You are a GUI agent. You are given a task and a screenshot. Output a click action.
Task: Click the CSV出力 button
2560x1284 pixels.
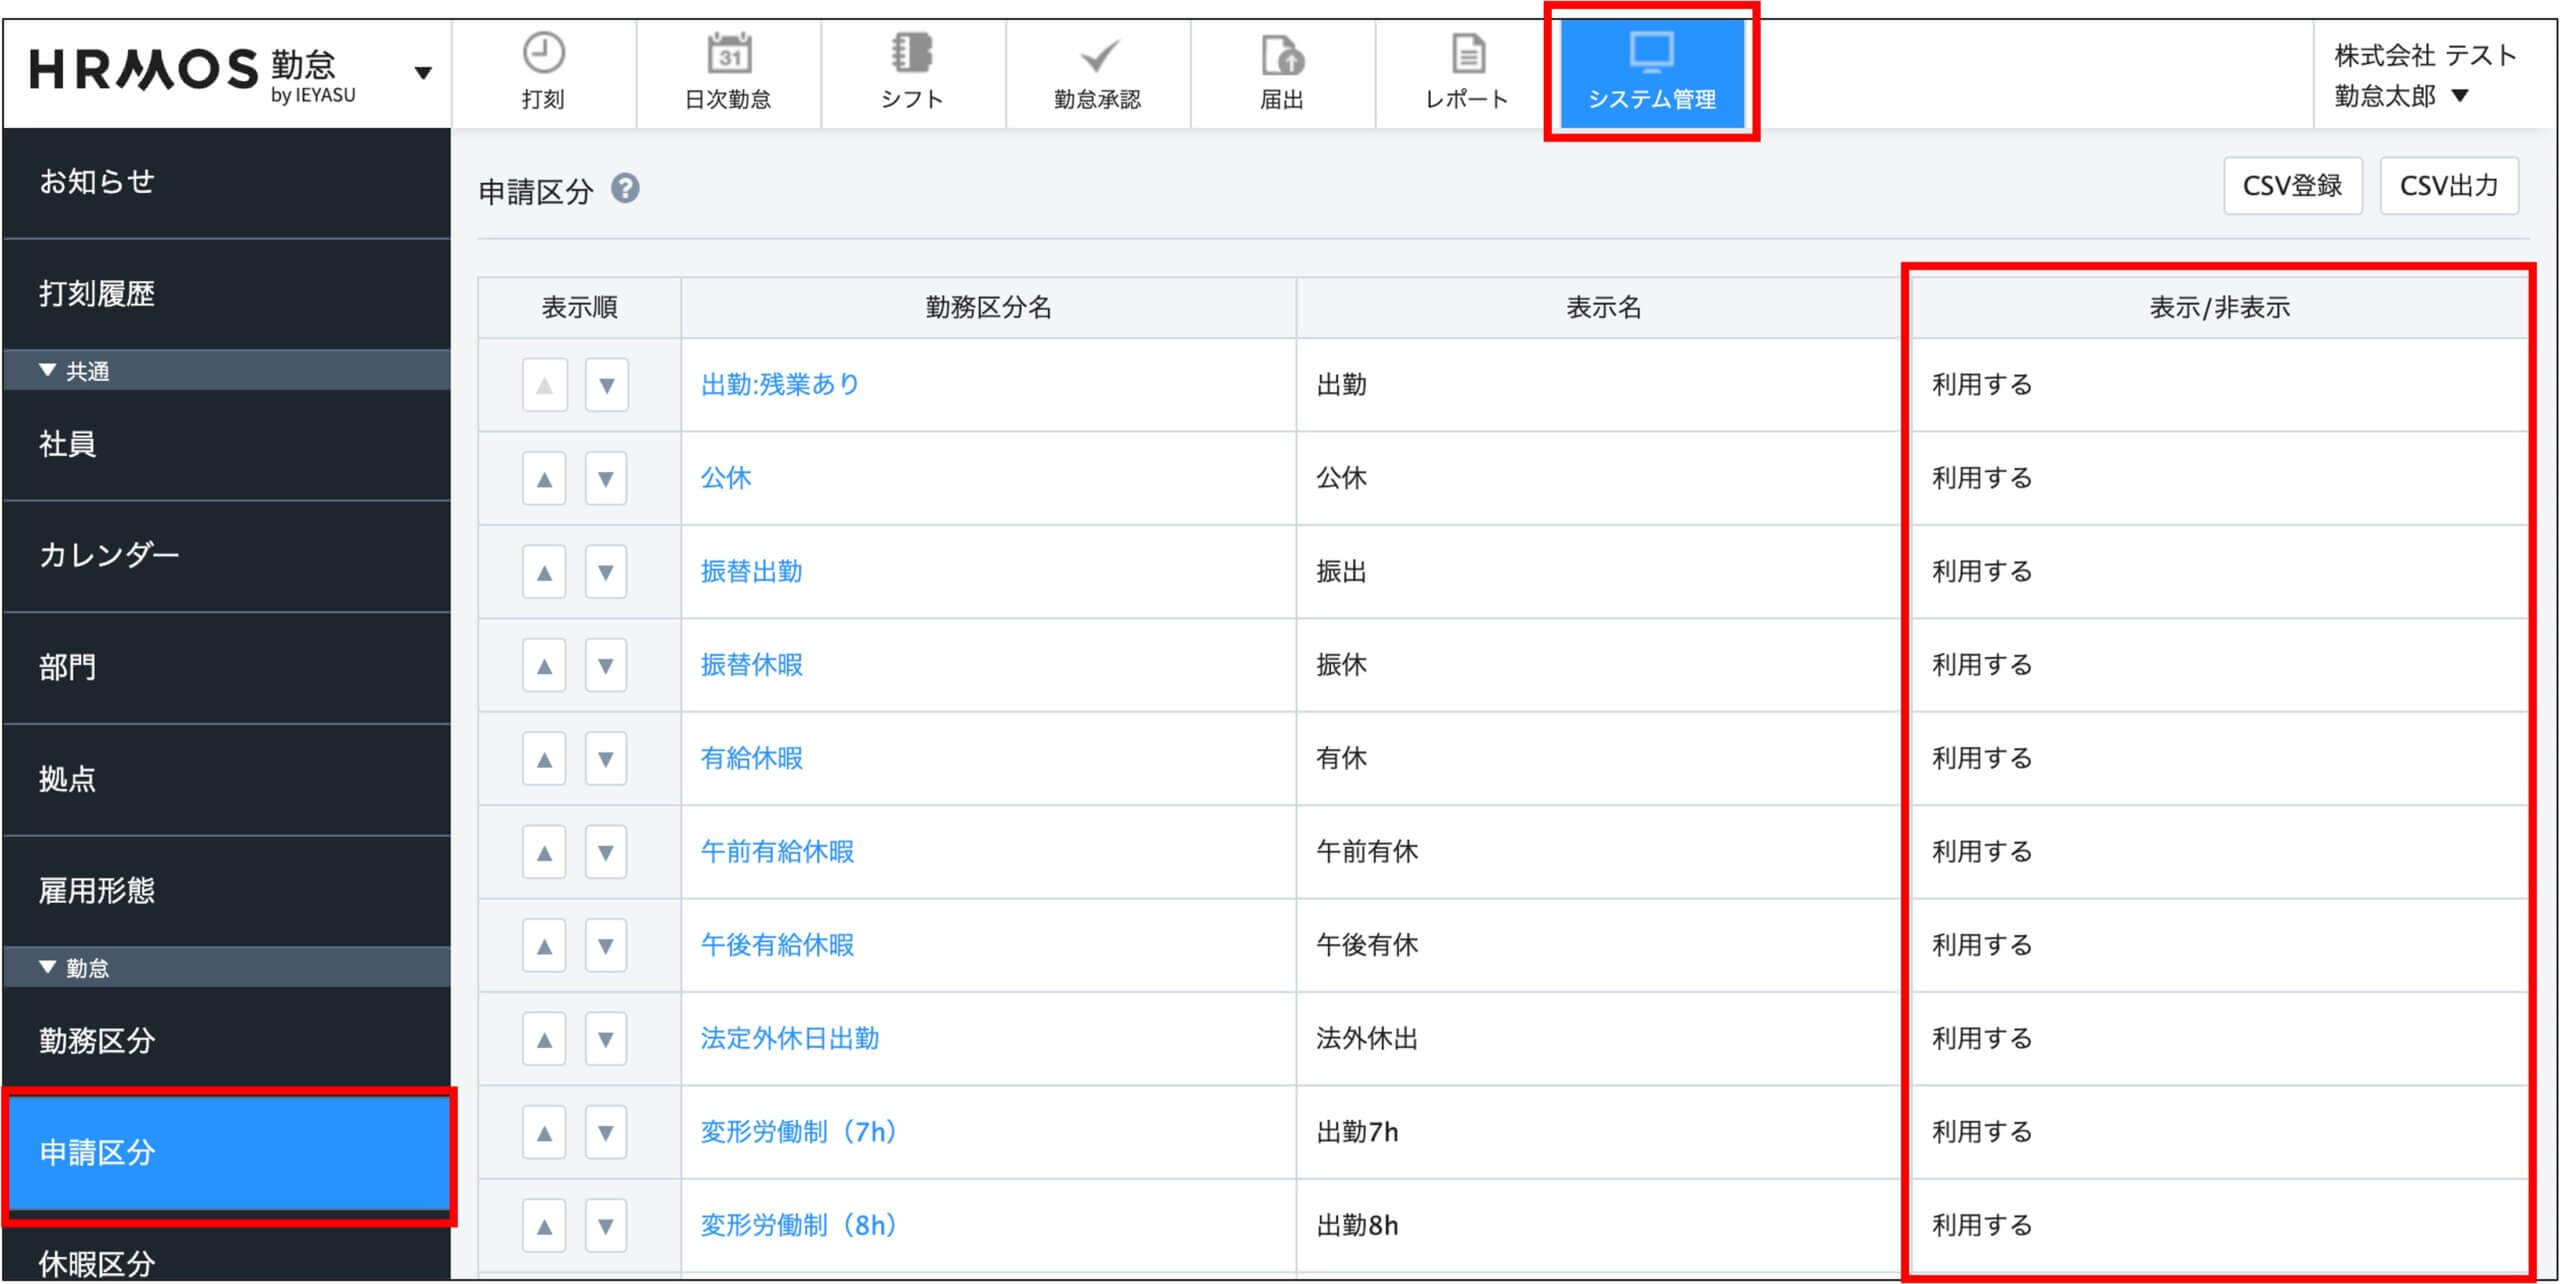(x=2448, y=186)
